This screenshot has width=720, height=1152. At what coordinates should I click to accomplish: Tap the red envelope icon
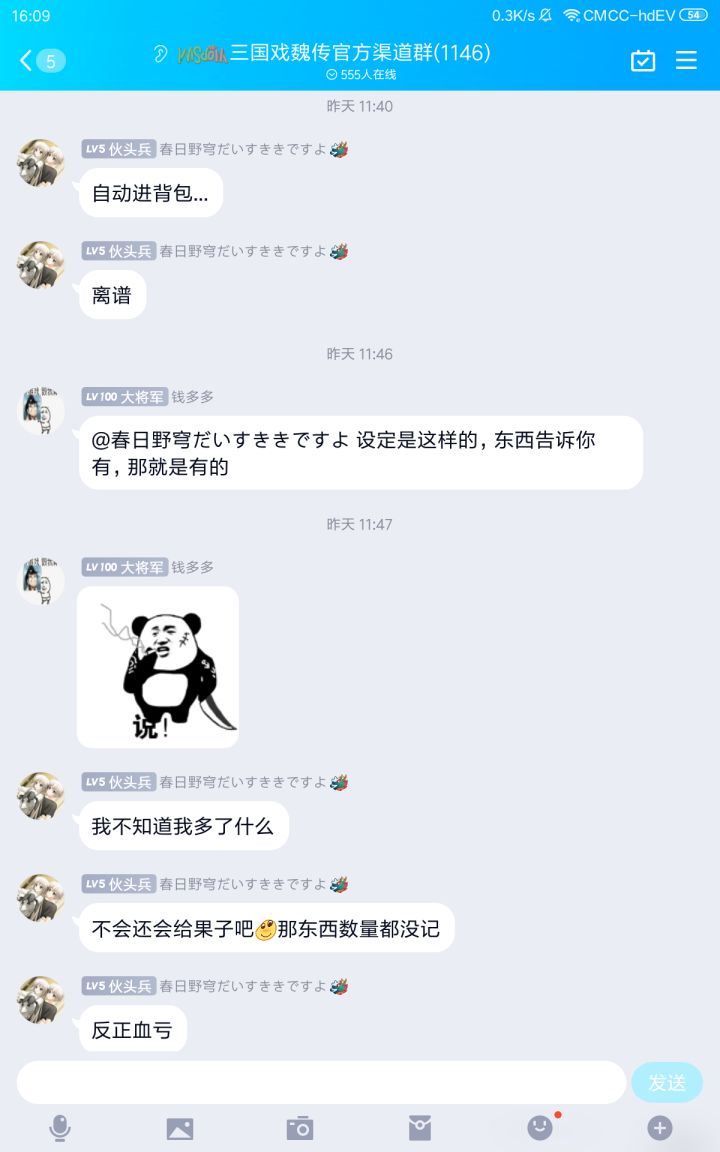pyautogui.click(x=420, y=1128)
